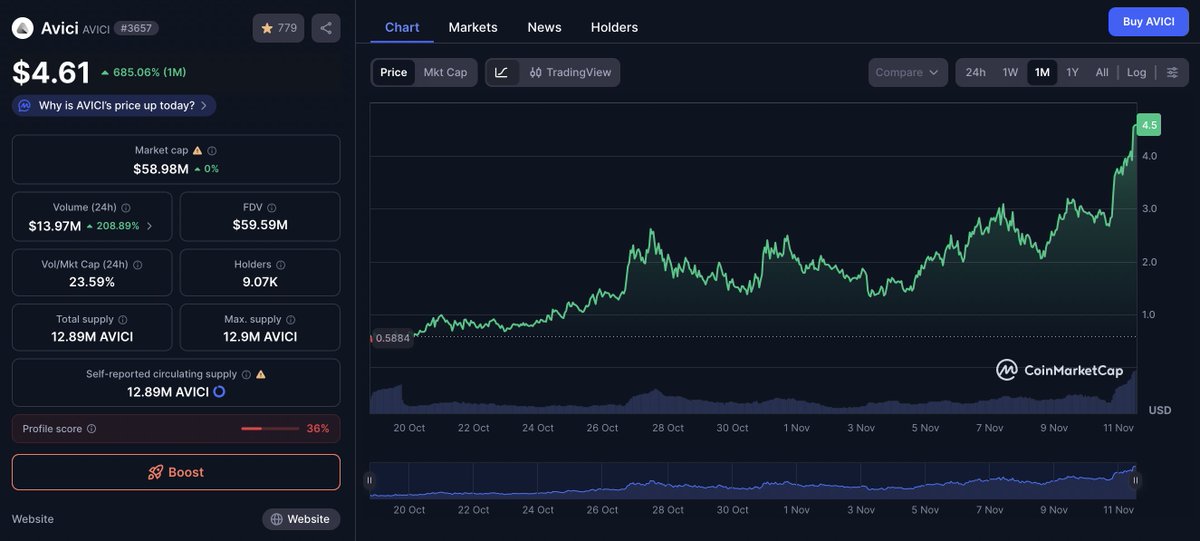Image resolution: width=1200 pixels, height=541 pixels.
Task: Add AVICI to watchlist star button
Action: (278, 28)
